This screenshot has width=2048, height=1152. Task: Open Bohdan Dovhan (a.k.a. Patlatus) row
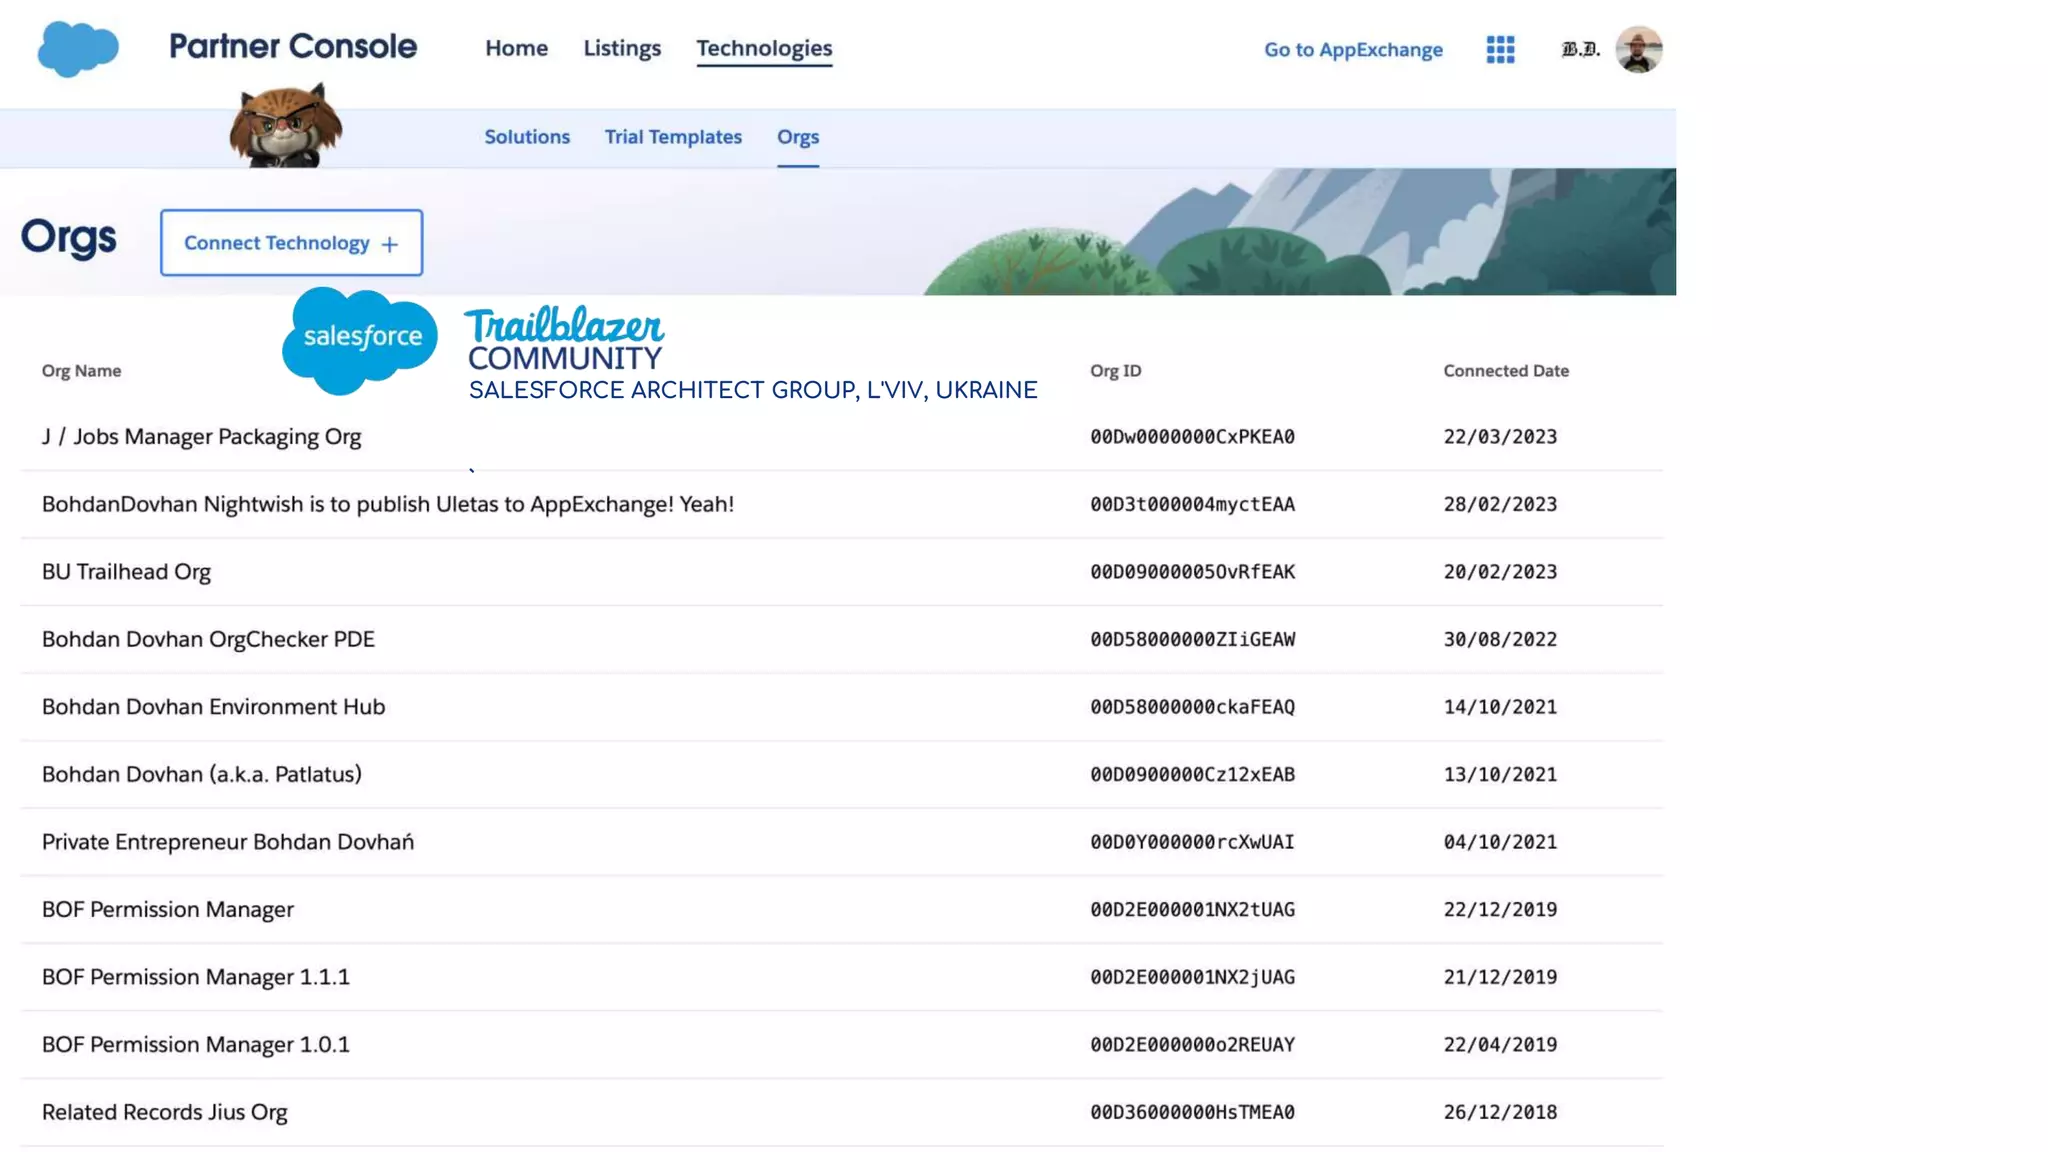(841, 774)
